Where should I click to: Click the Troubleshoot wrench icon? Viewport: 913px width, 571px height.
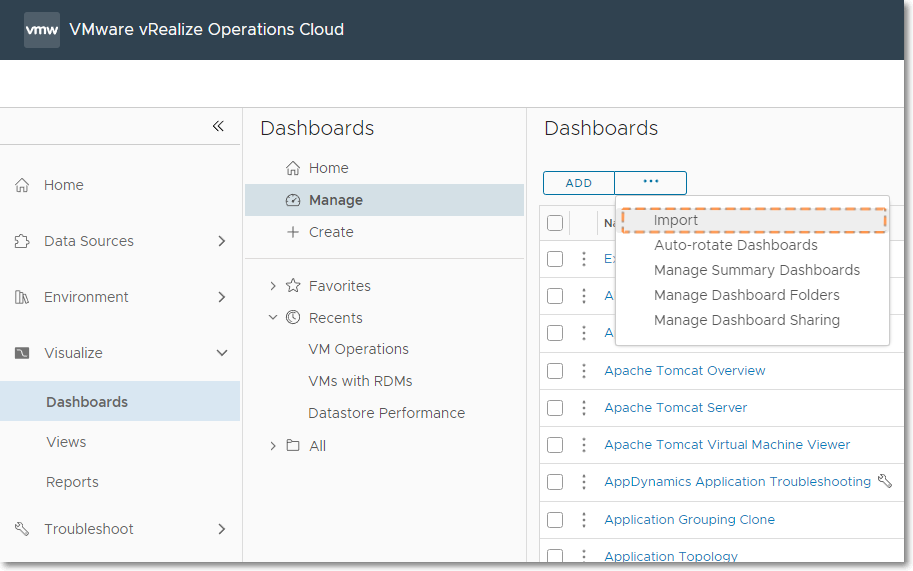pyautogui.click(x=22, y=529)
